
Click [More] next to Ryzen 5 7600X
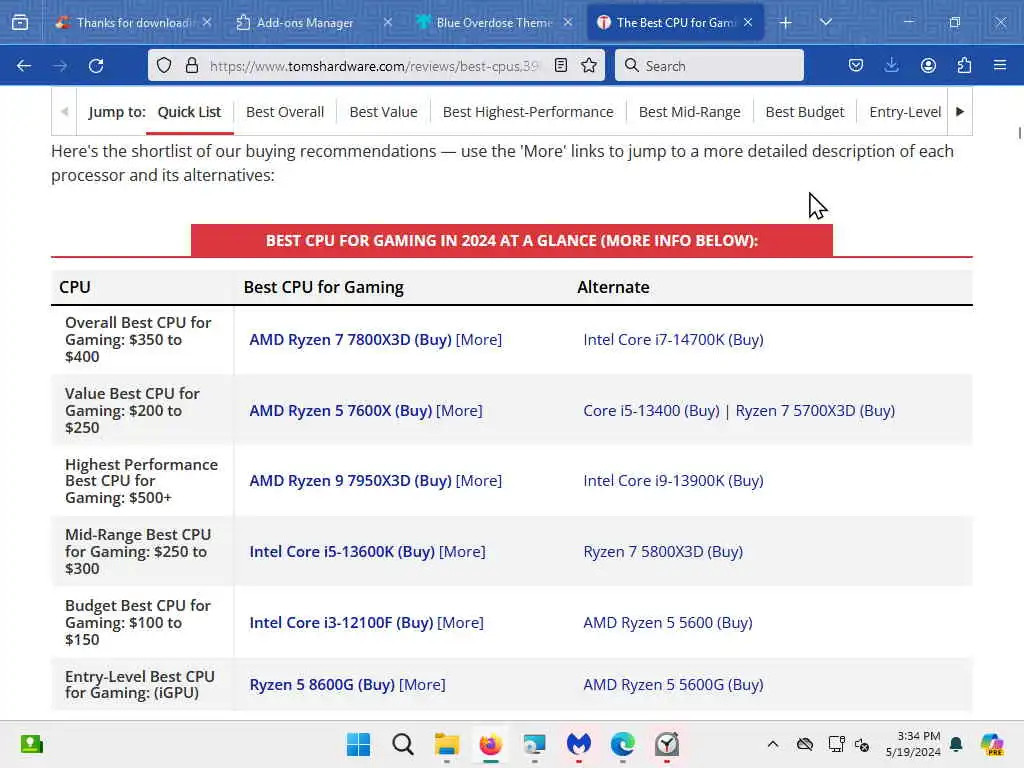459,411
